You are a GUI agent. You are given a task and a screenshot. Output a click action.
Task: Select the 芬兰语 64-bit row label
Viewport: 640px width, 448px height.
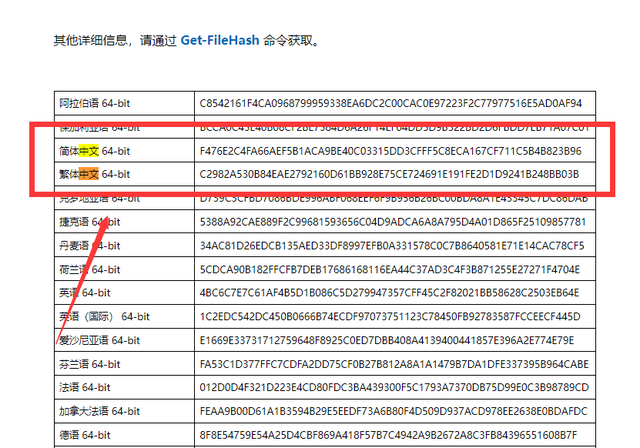[x=90, y=364]
